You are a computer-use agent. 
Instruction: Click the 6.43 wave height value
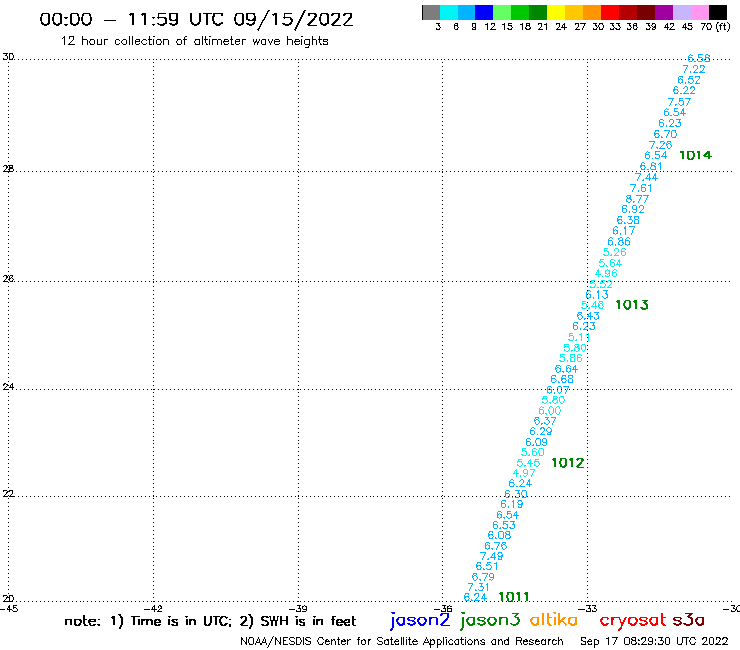pos(588,316)
